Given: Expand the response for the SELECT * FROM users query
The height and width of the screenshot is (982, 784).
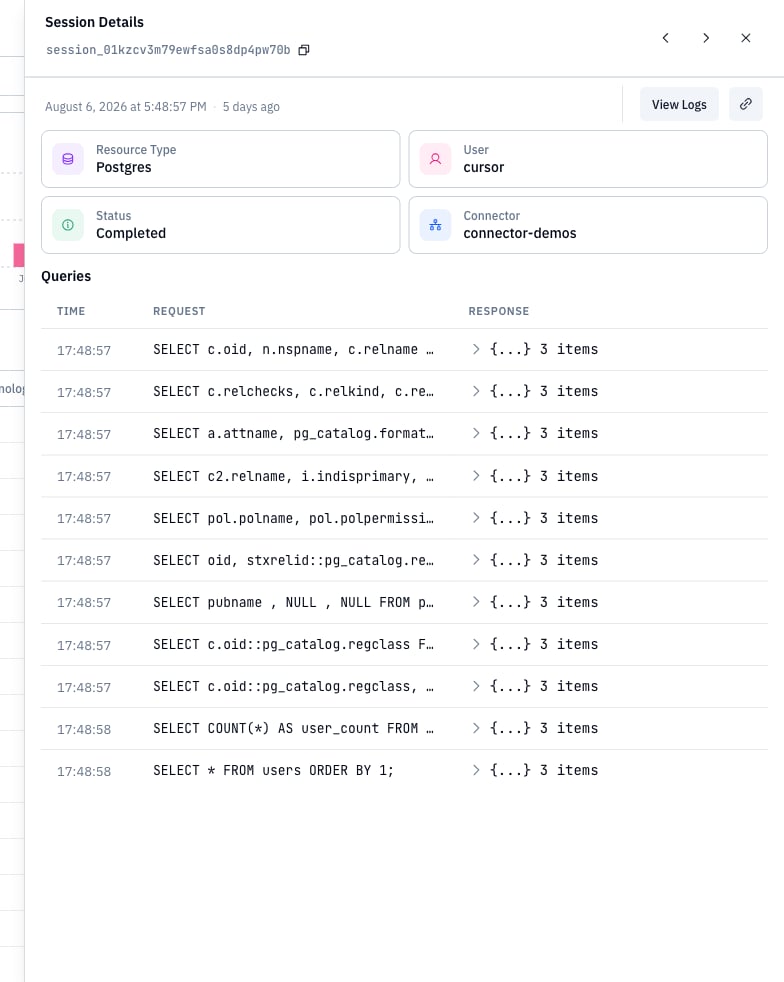Looking at the screenshot, I should (476, 770).
